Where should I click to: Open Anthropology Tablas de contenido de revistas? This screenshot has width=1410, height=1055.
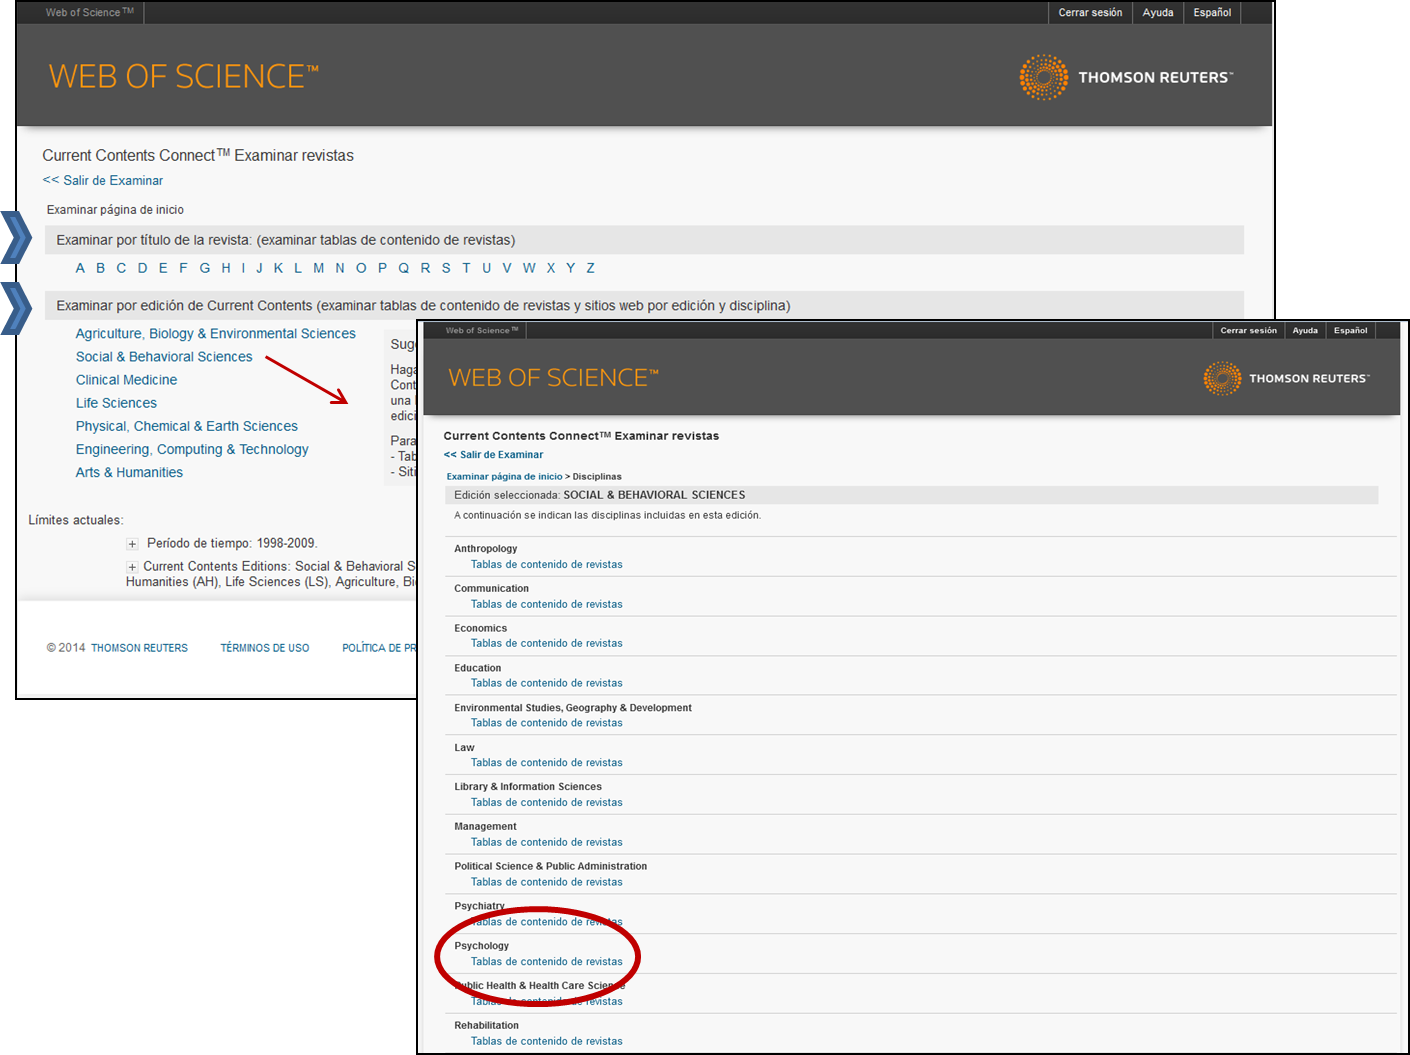(546, 565)
